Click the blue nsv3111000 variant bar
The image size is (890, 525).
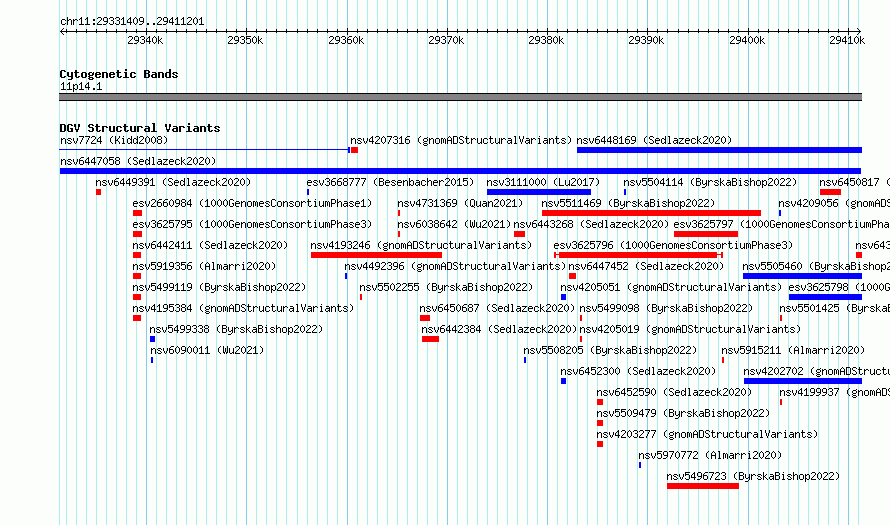point(539,192)
